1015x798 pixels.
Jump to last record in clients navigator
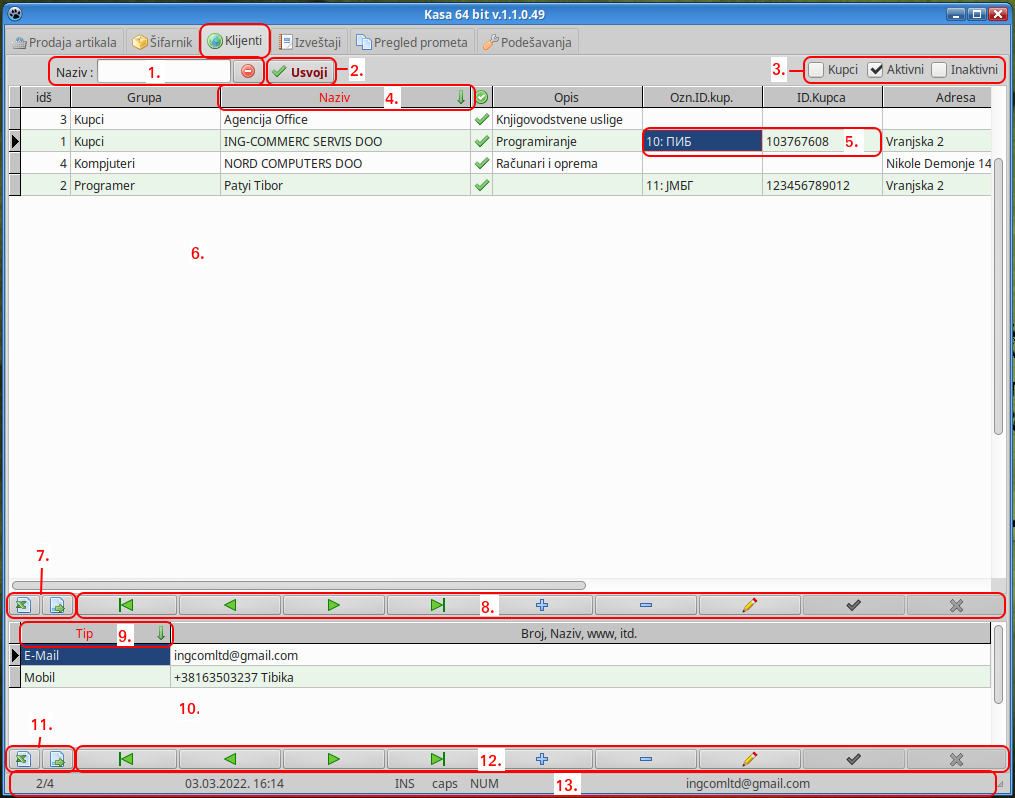click(437, 605)
